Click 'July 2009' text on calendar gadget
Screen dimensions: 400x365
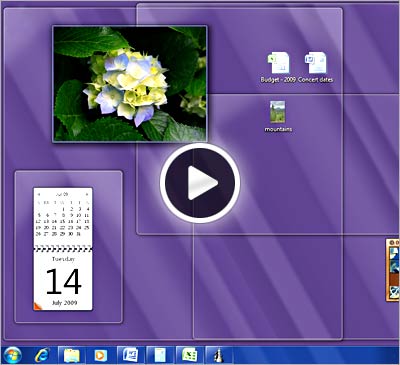pyautogui.click(x=64, y=303)
